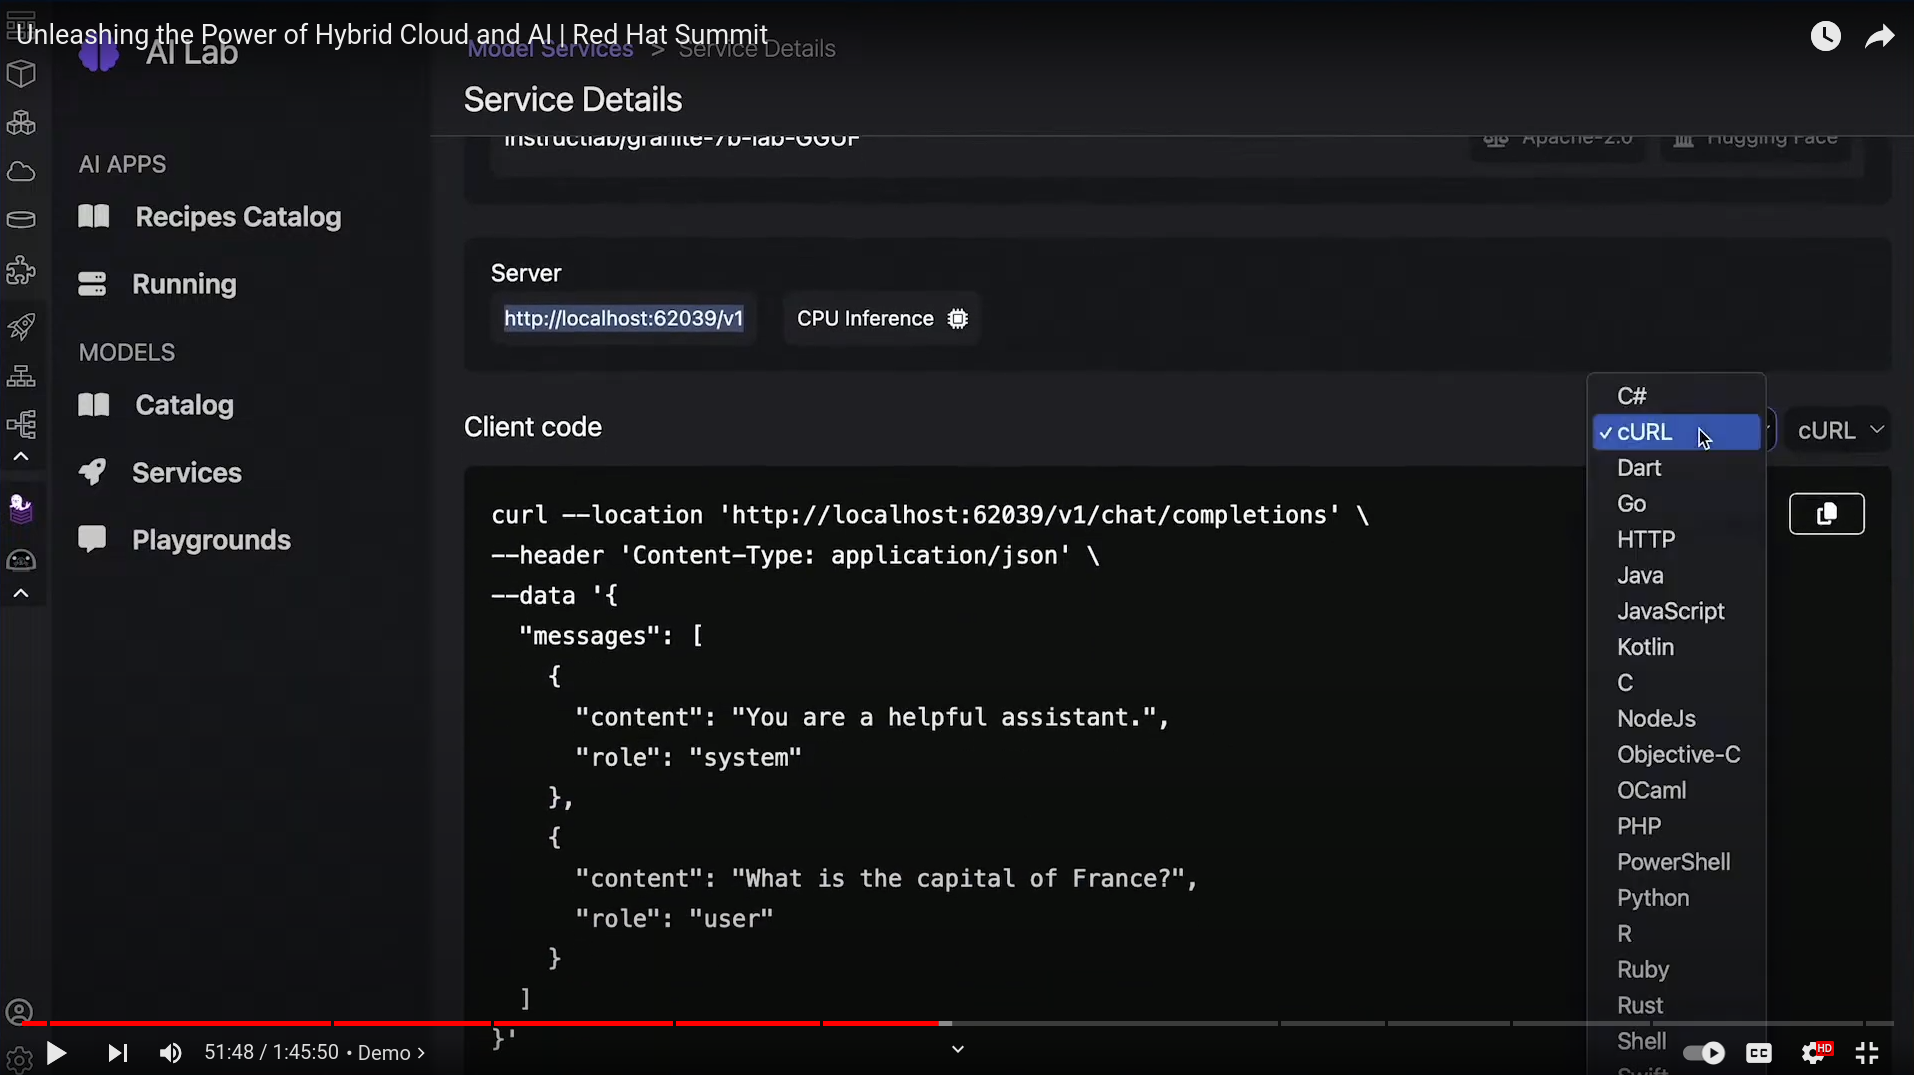
Task: Mute the video volume speaker
Action: point(170,1053)
